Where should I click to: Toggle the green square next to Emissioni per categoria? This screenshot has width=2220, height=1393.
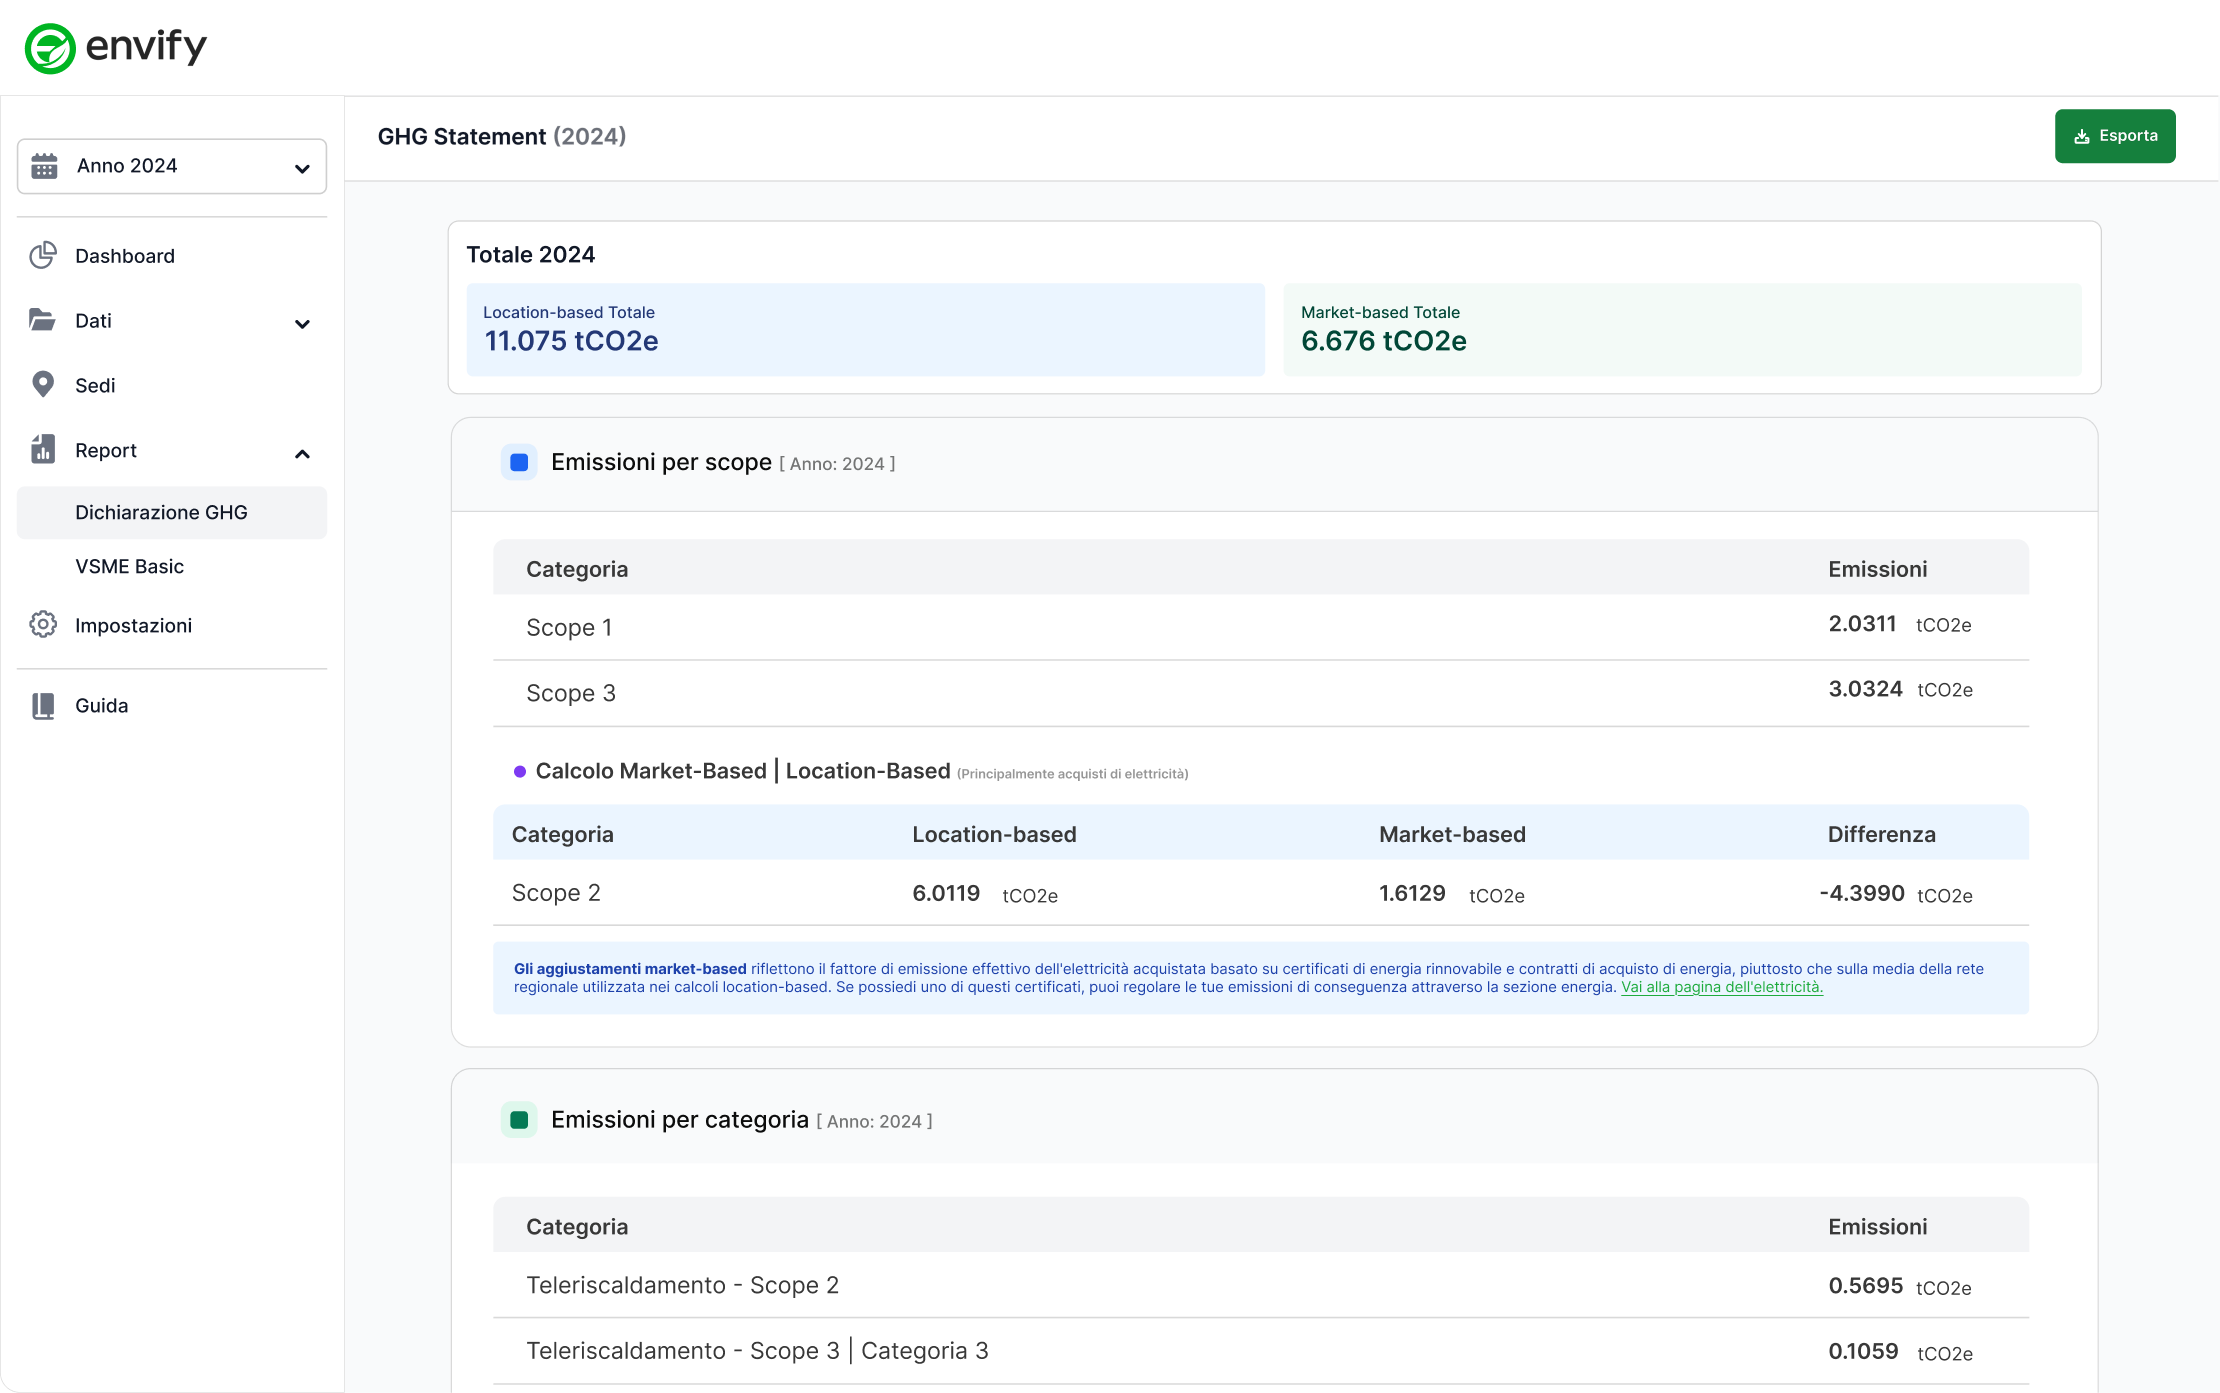point(519,1119)
